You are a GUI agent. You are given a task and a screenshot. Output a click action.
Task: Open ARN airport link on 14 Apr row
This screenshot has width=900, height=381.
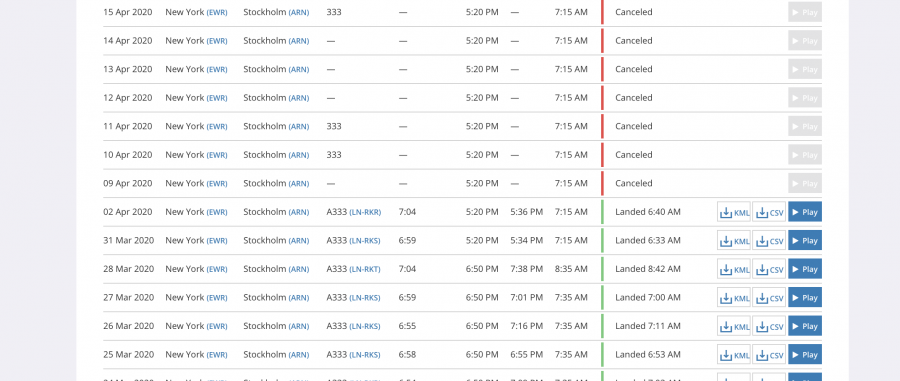point(298,41)
